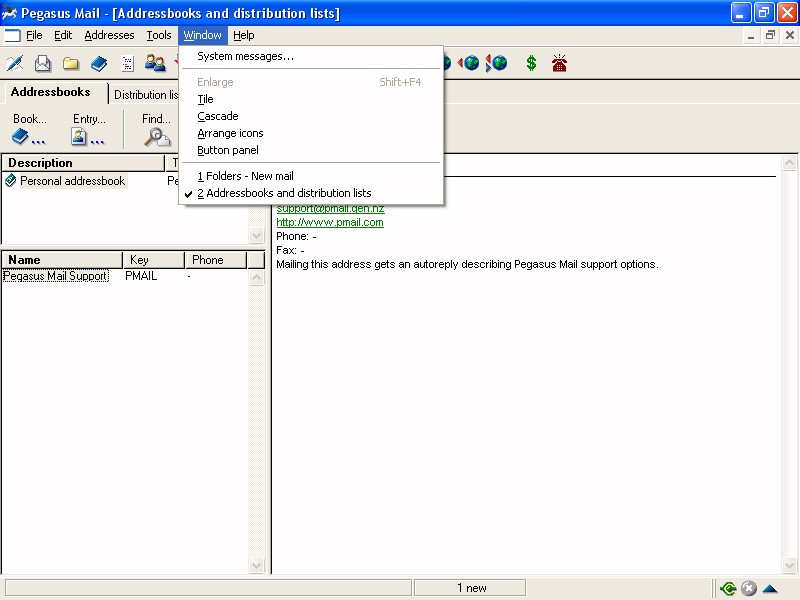Screen dimensions: 800x600
Task: Open the File menu
Action: (34, 35)
